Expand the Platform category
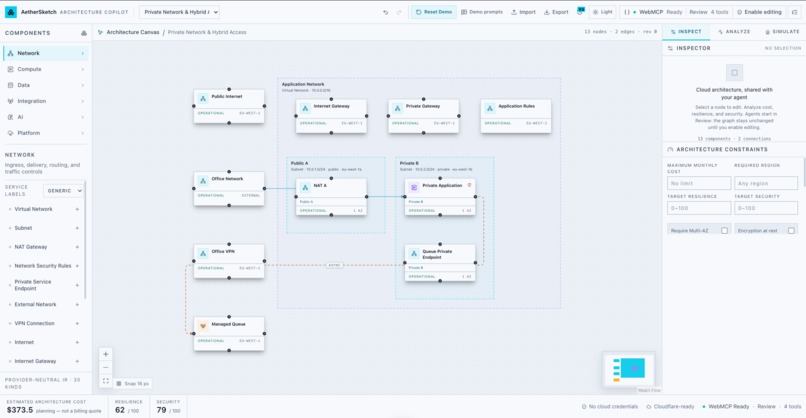Screen dimensions: 806x418 coord(46,133)
